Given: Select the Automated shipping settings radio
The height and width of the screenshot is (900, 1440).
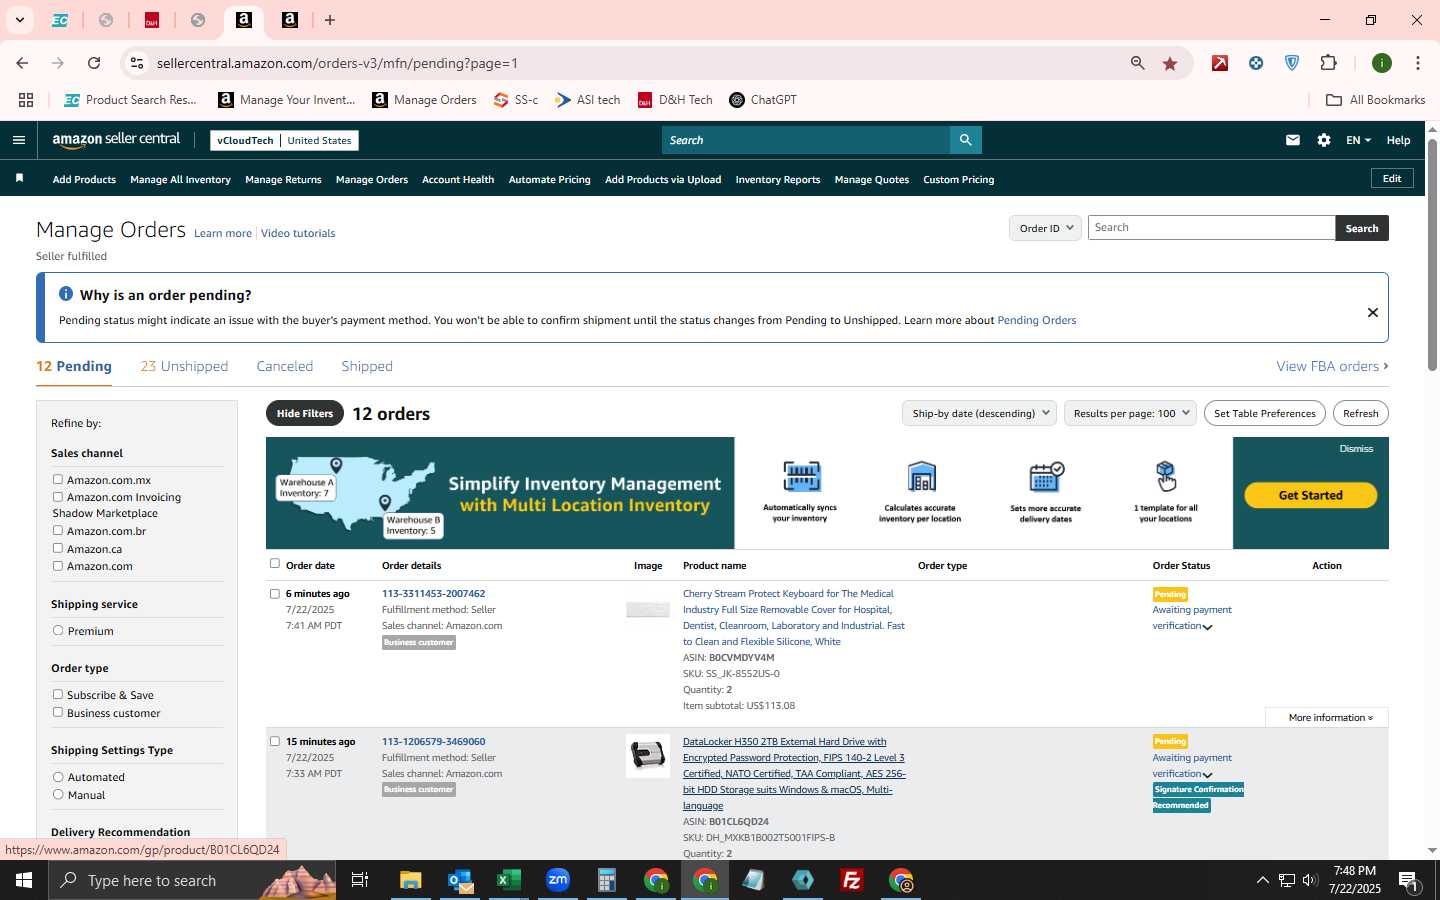Looking at the screenshot, I should coord(58,776).
